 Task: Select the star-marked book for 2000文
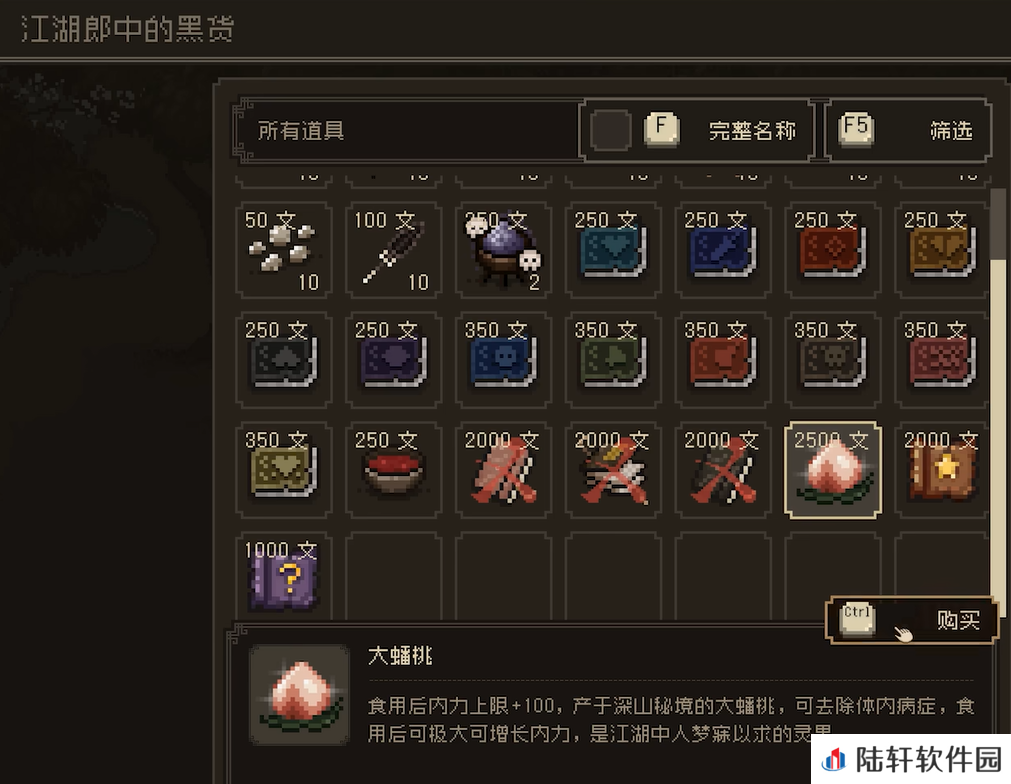(x=942, y=470)
